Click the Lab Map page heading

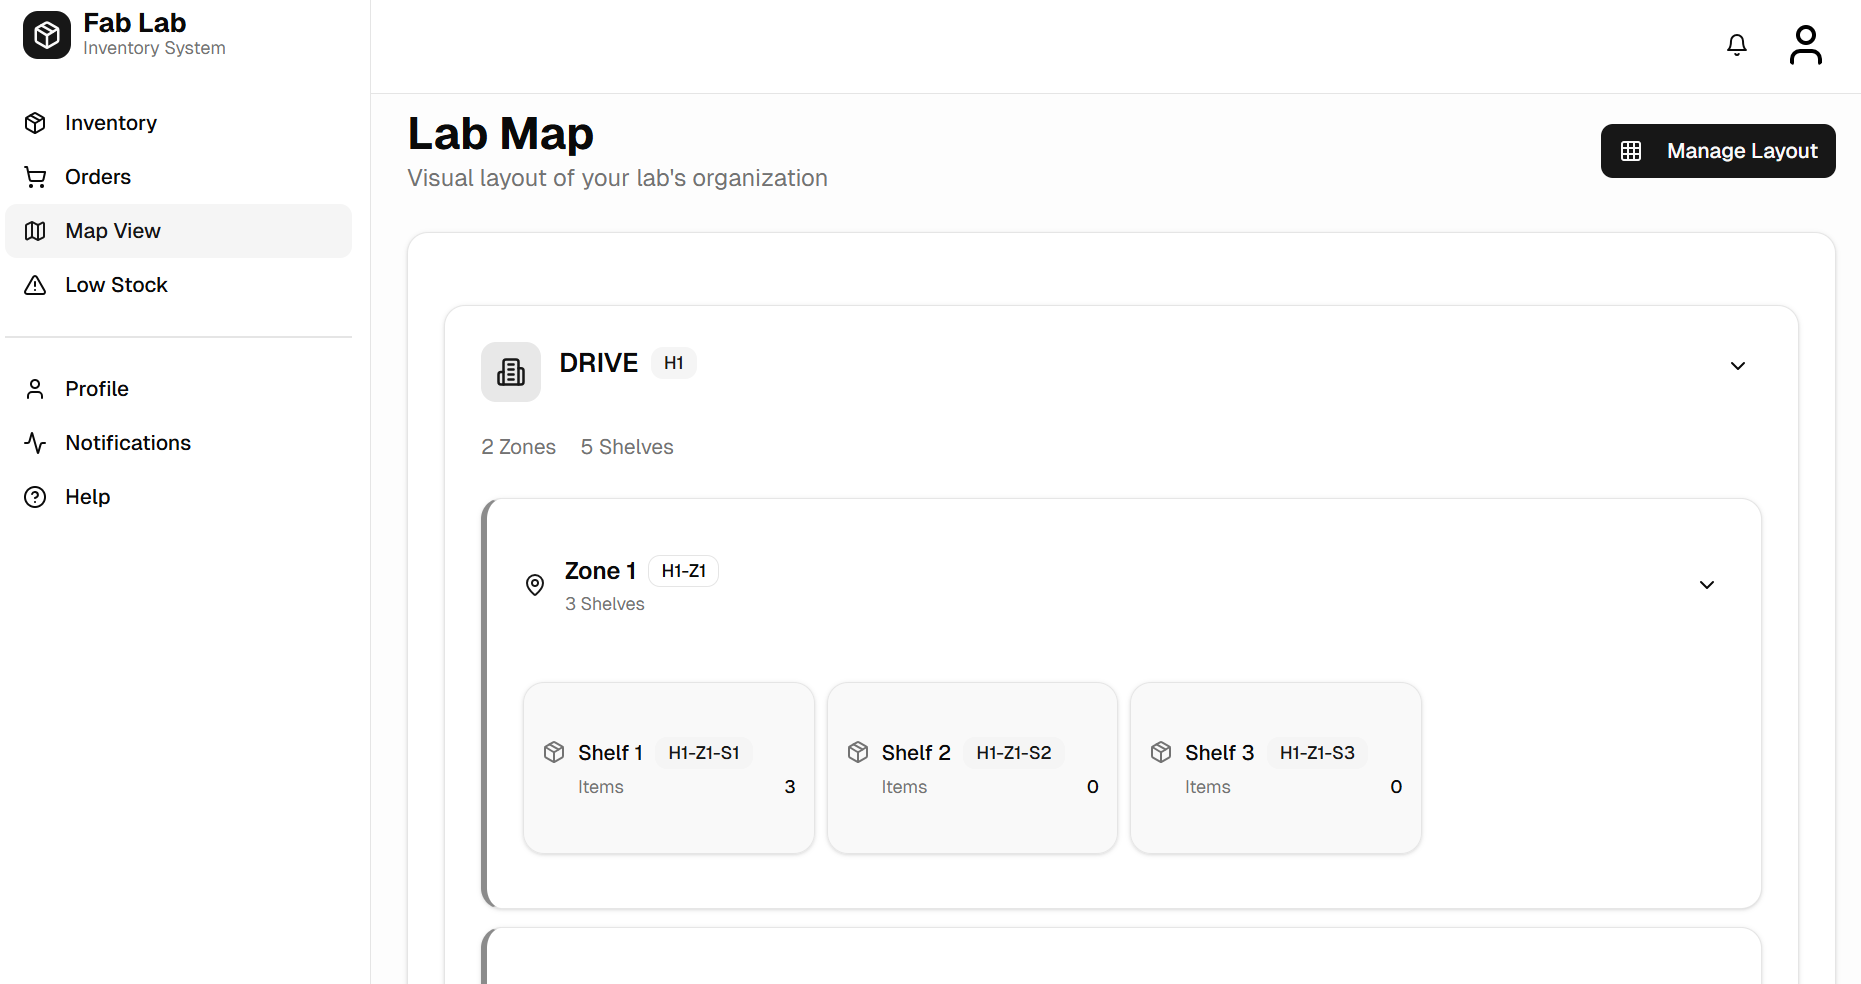(x=501, y=134)
